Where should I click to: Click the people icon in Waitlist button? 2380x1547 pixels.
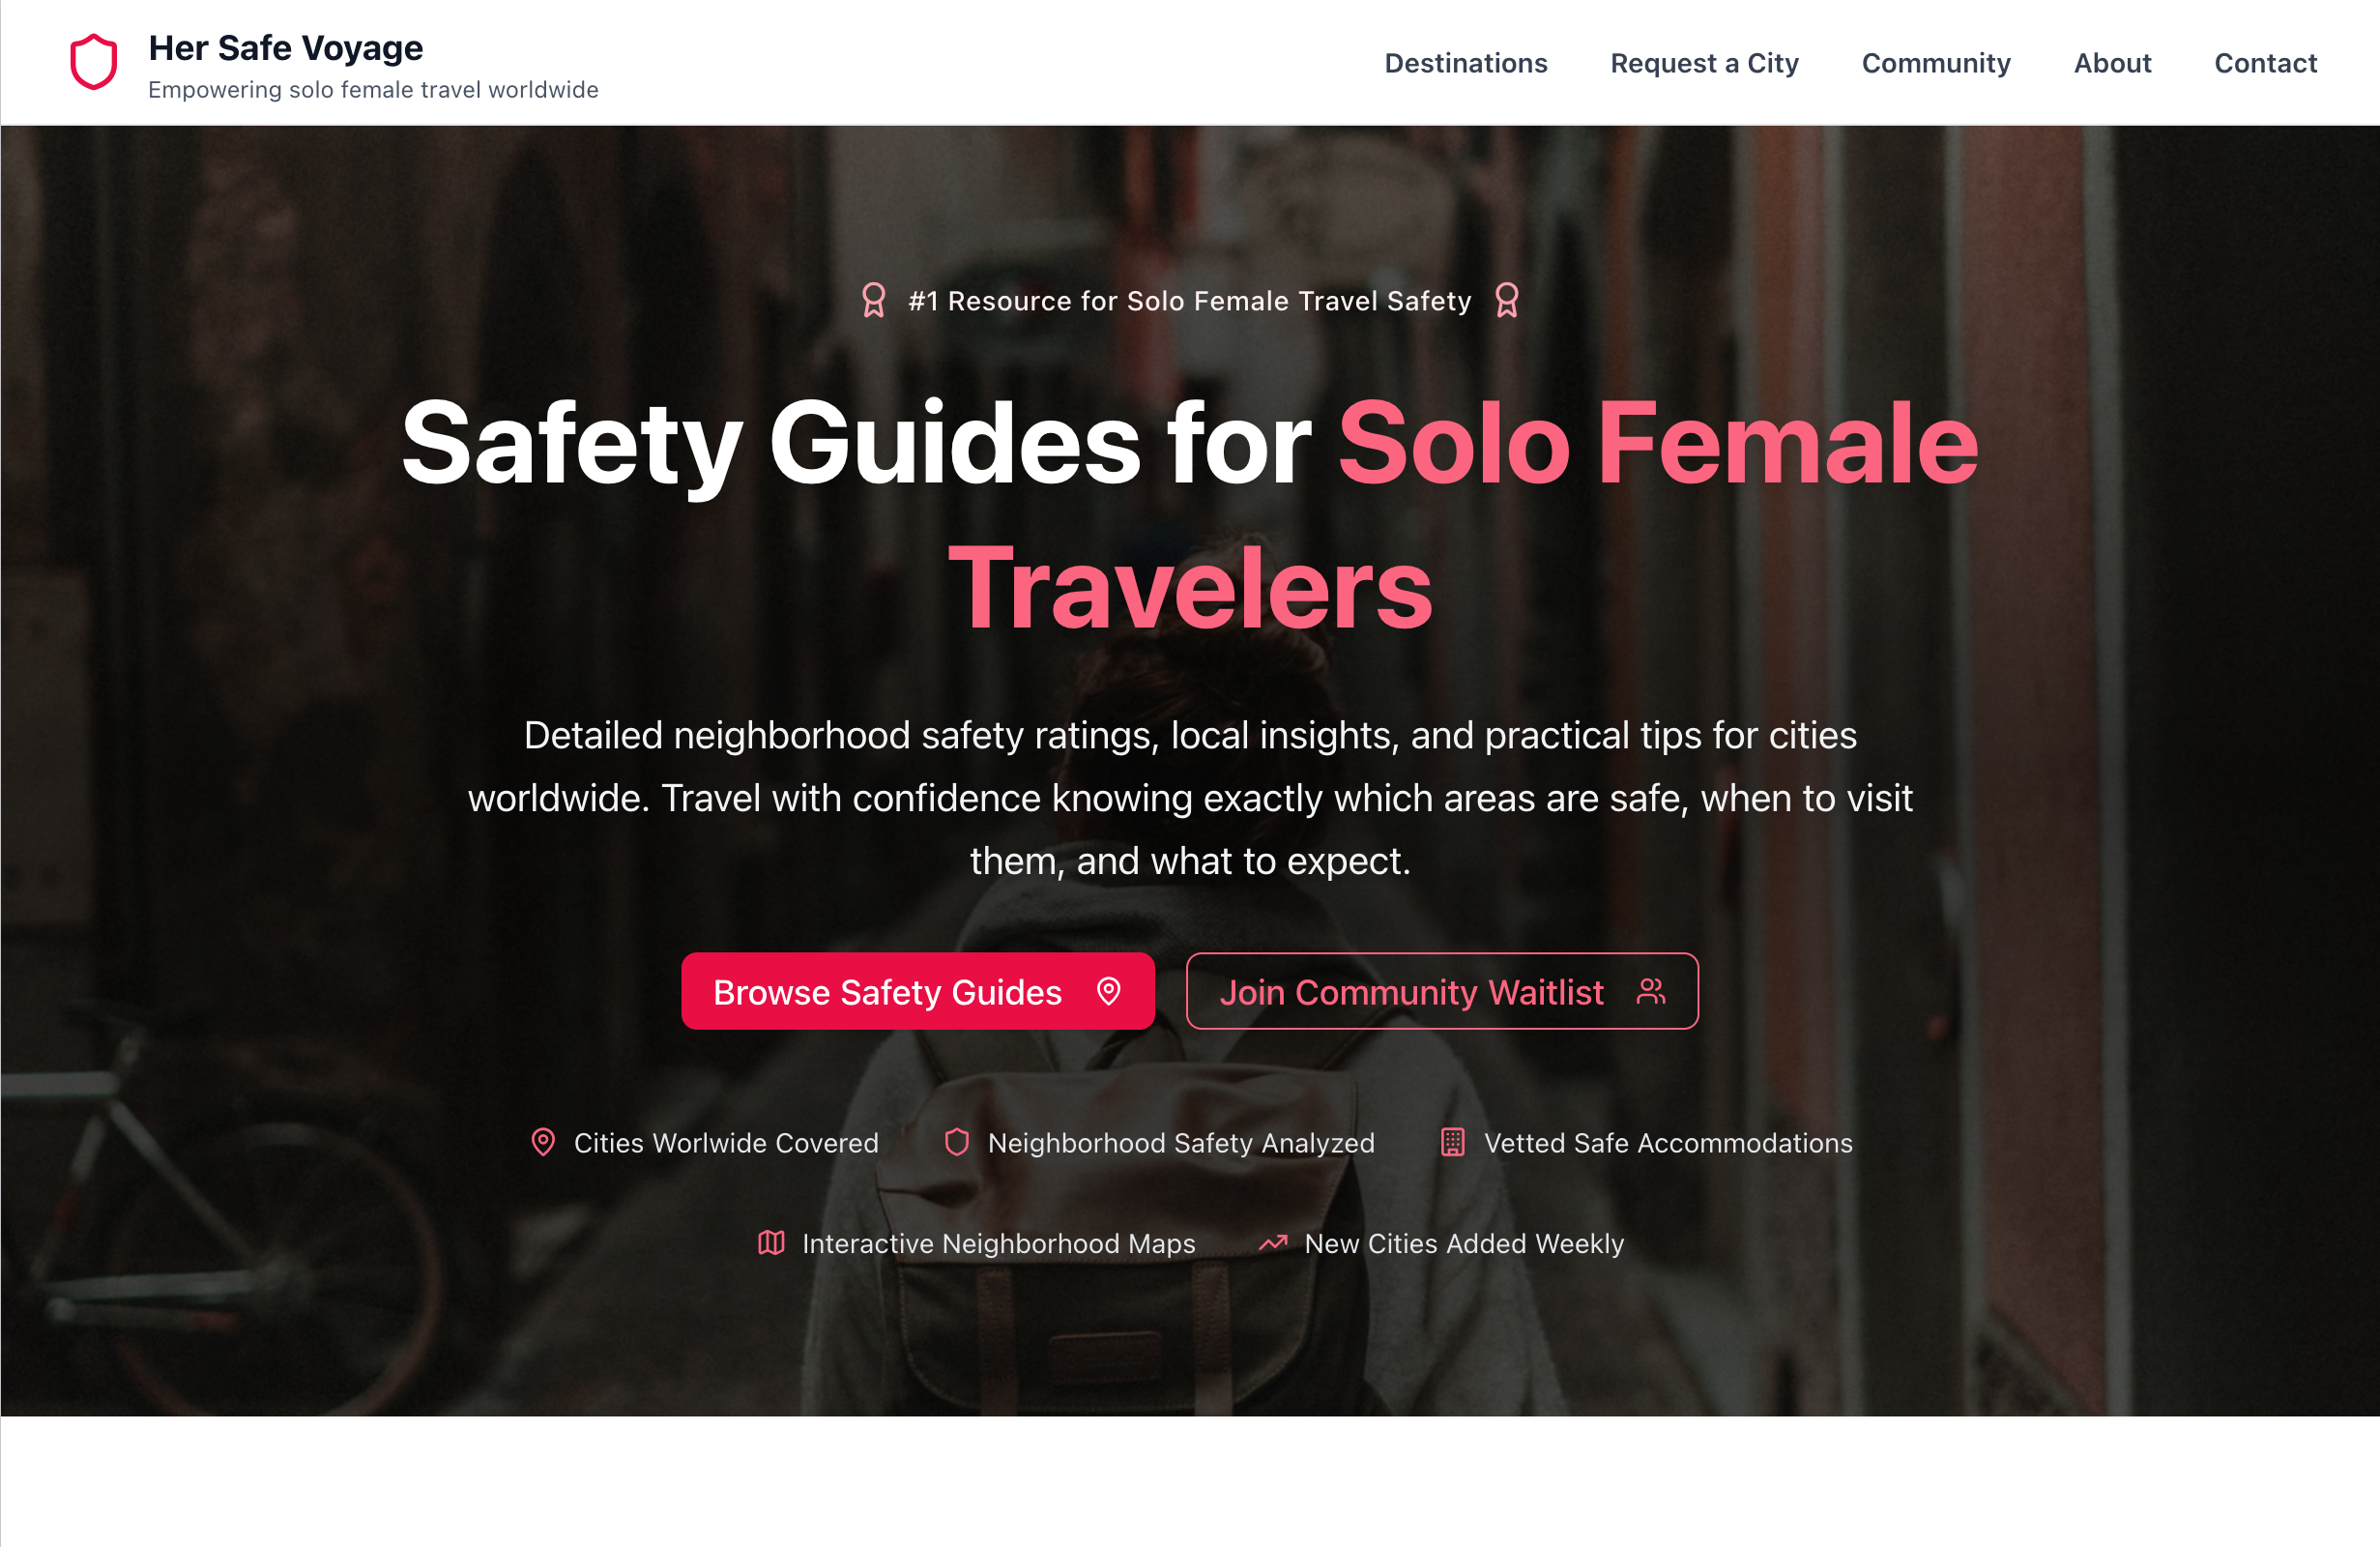(x=1650, y=991)
